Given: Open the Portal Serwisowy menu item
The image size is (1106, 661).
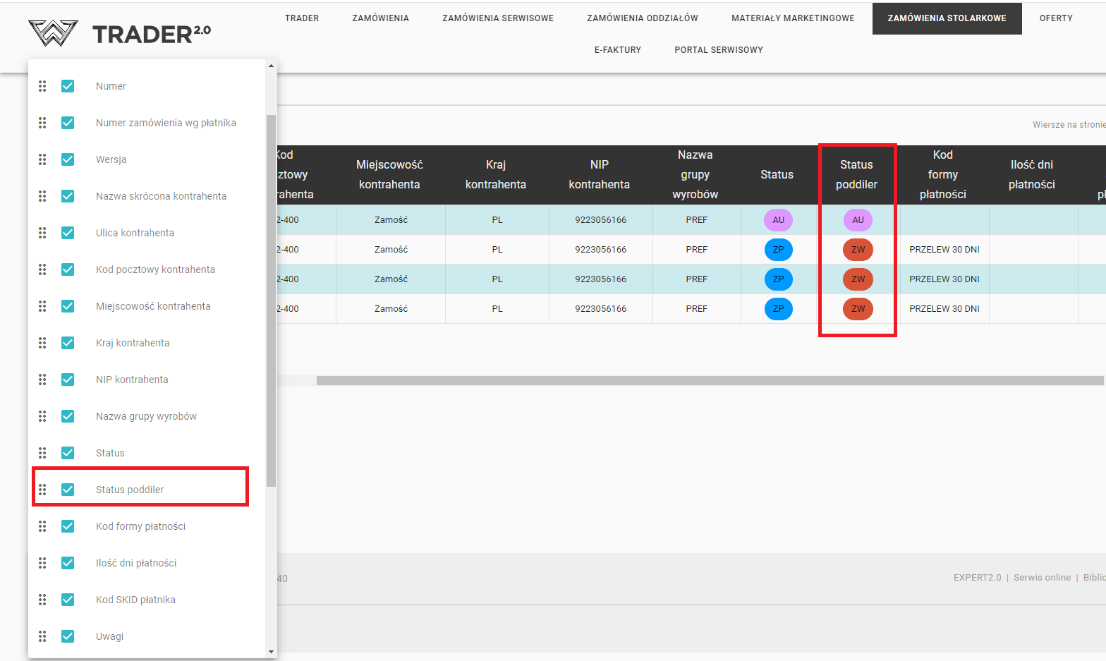Looking at the screenshot, I should 718,50.
